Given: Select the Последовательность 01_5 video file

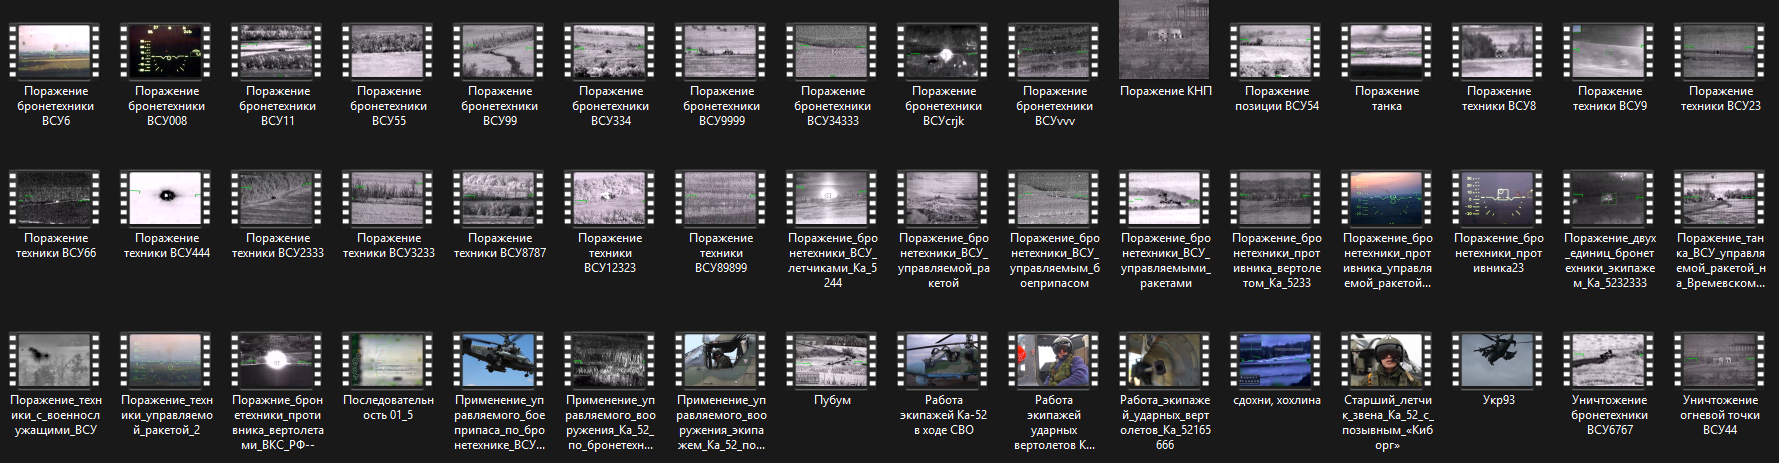Looking at the screenshot, I should coord(389,360).
